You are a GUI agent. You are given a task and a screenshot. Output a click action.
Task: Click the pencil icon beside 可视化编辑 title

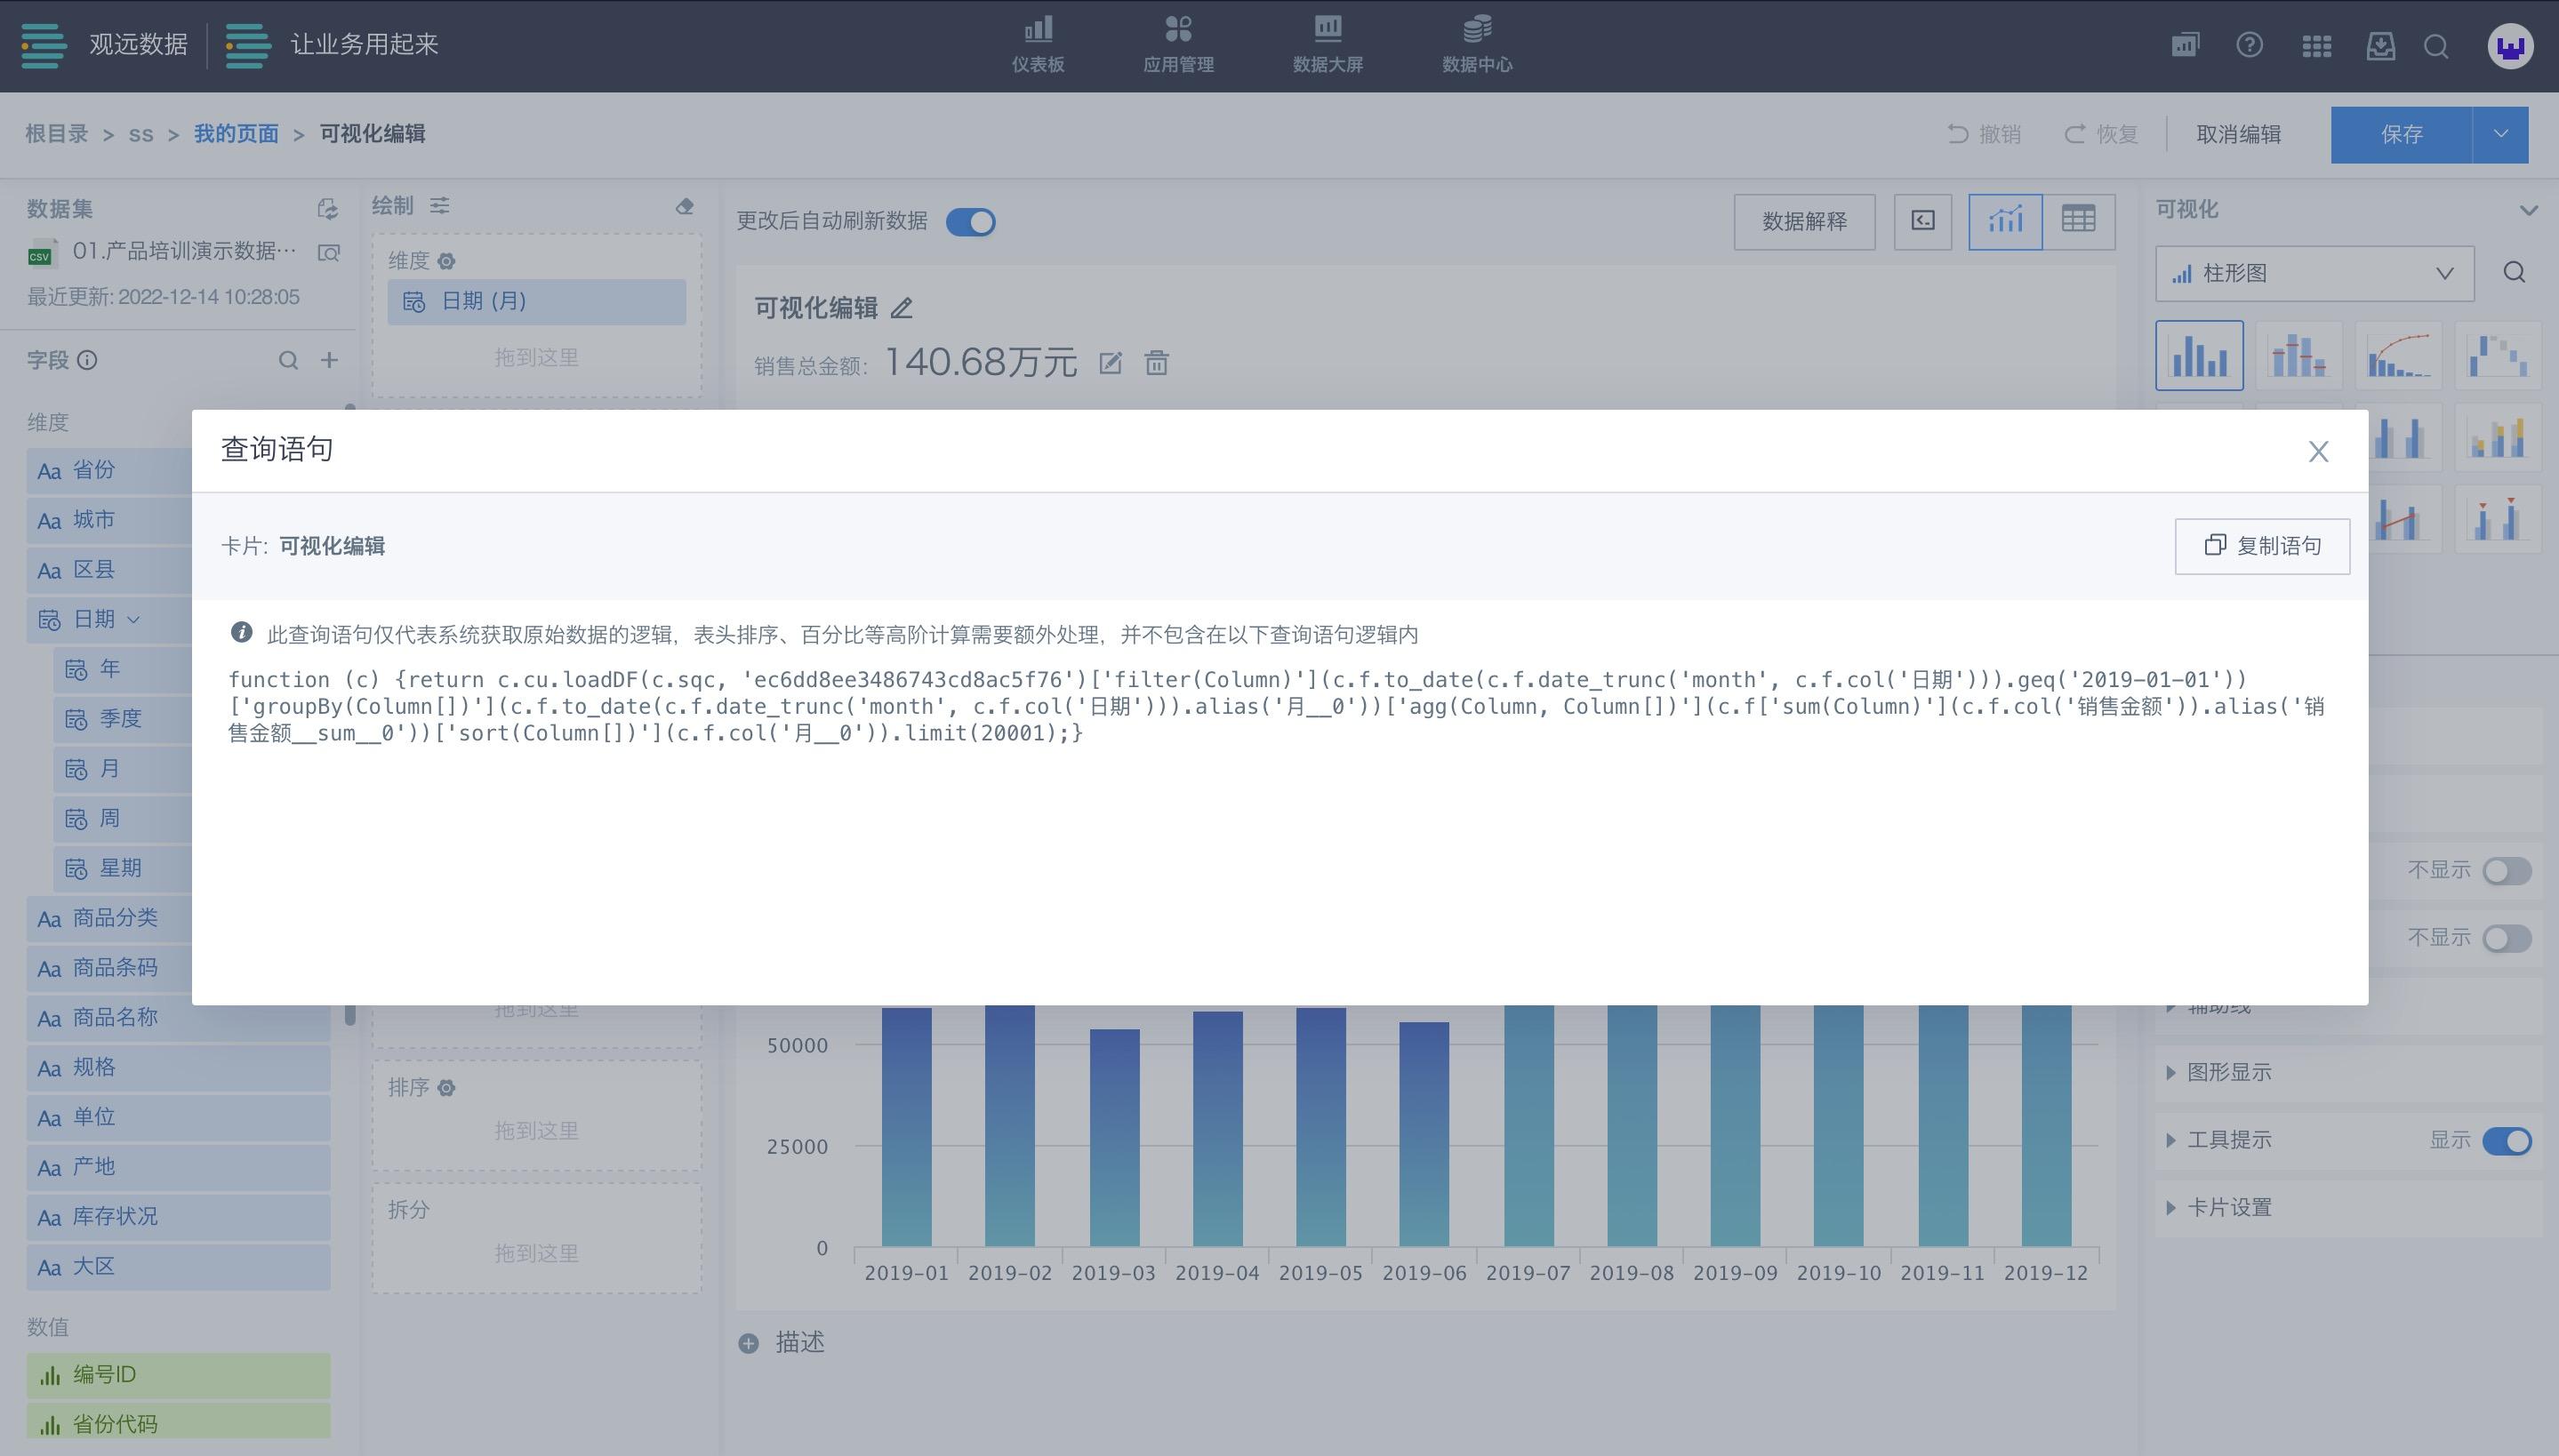[x=901, y=308]
